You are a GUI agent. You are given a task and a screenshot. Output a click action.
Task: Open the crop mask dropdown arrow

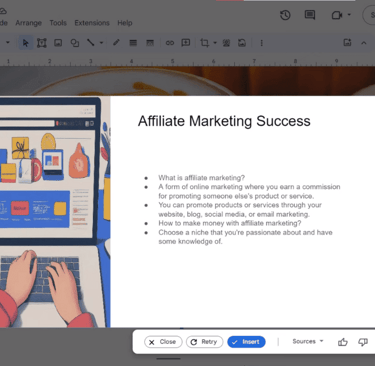(x=215, y=43)
